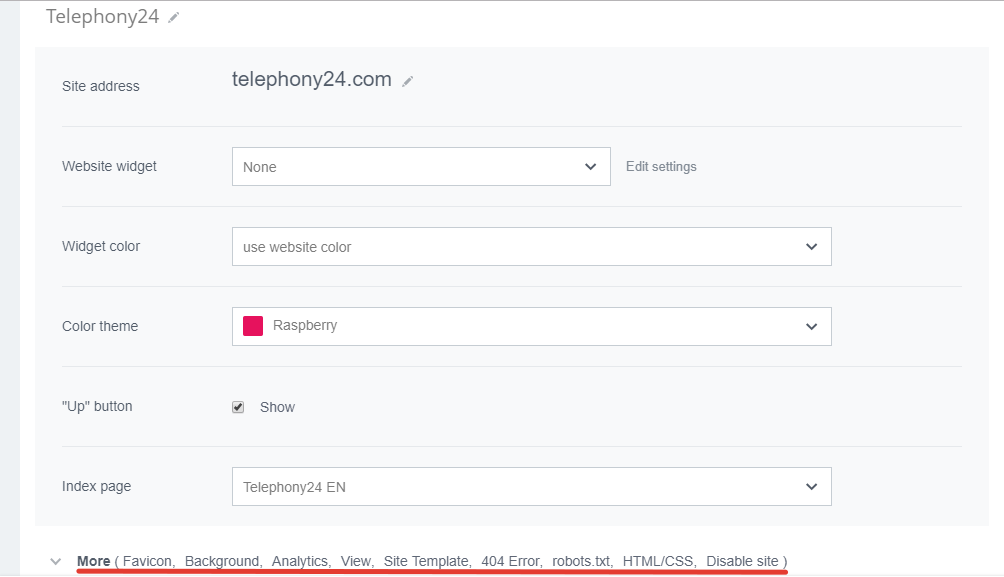
Task: Click the Telephony24 site title
Action: point(102,17)
